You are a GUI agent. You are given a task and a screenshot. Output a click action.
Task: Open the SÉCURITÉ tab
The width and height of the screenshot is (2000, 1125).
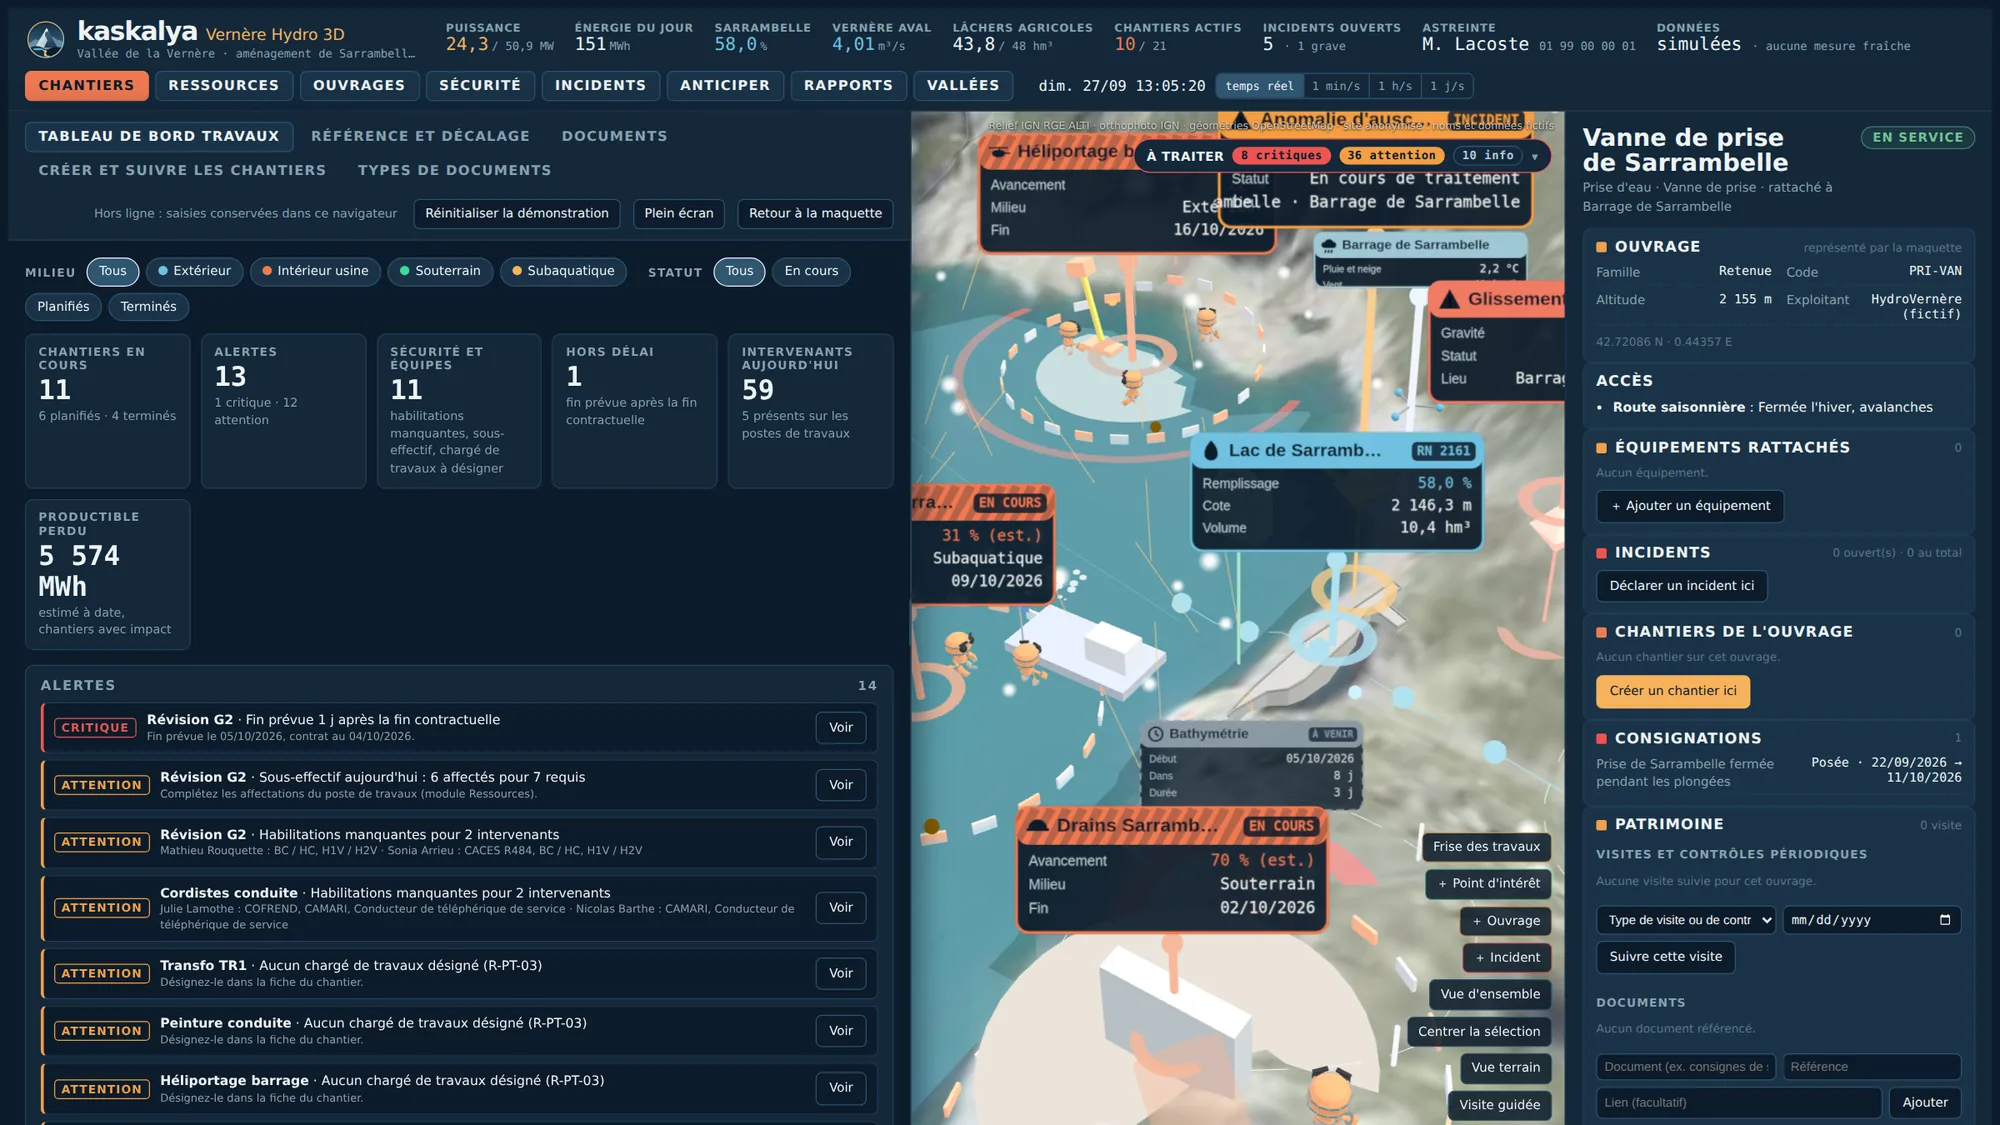click(480, 86)
